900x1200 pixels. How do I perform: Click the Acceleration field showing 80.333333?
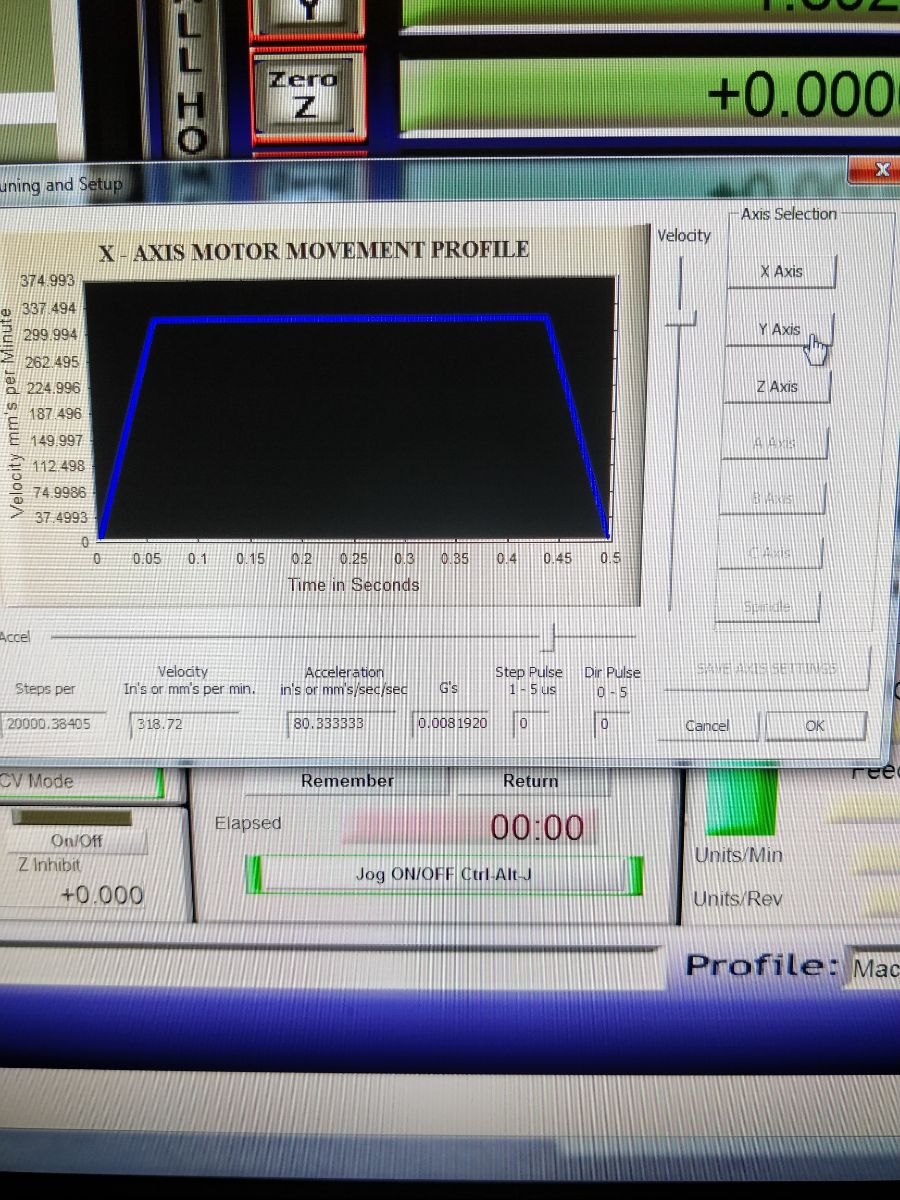click(343, 722)
